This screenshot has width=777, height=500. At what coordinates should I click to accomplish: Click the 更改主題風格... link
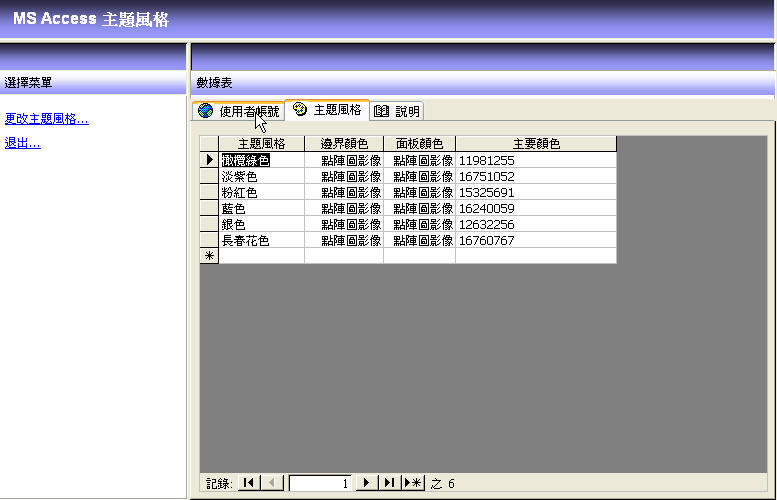[47, 119]
